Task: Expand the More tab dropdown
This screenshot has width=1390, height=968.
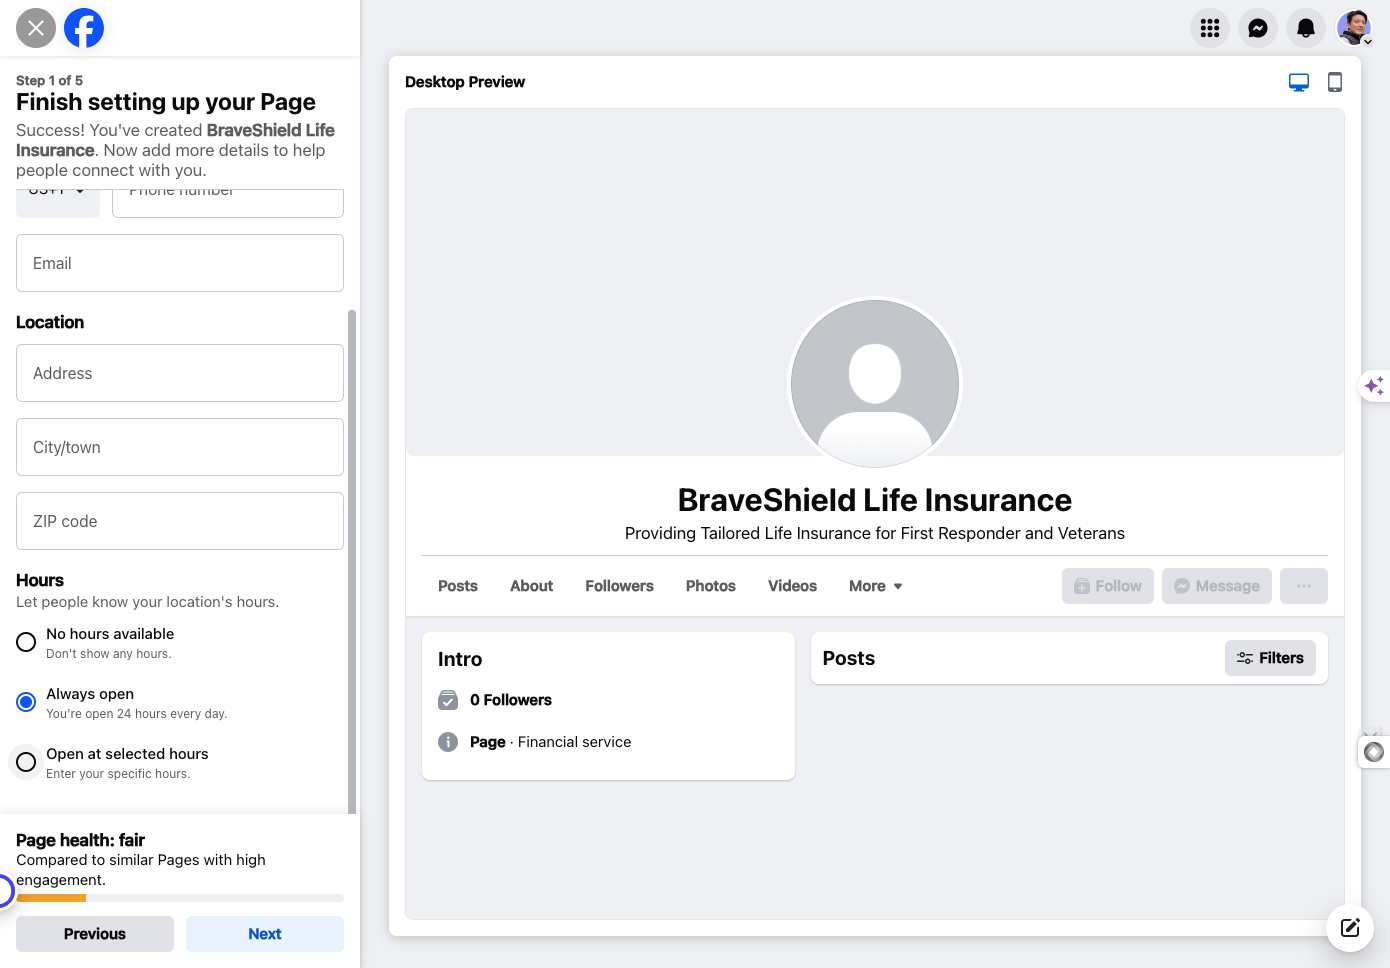Action: pos(876,586)
